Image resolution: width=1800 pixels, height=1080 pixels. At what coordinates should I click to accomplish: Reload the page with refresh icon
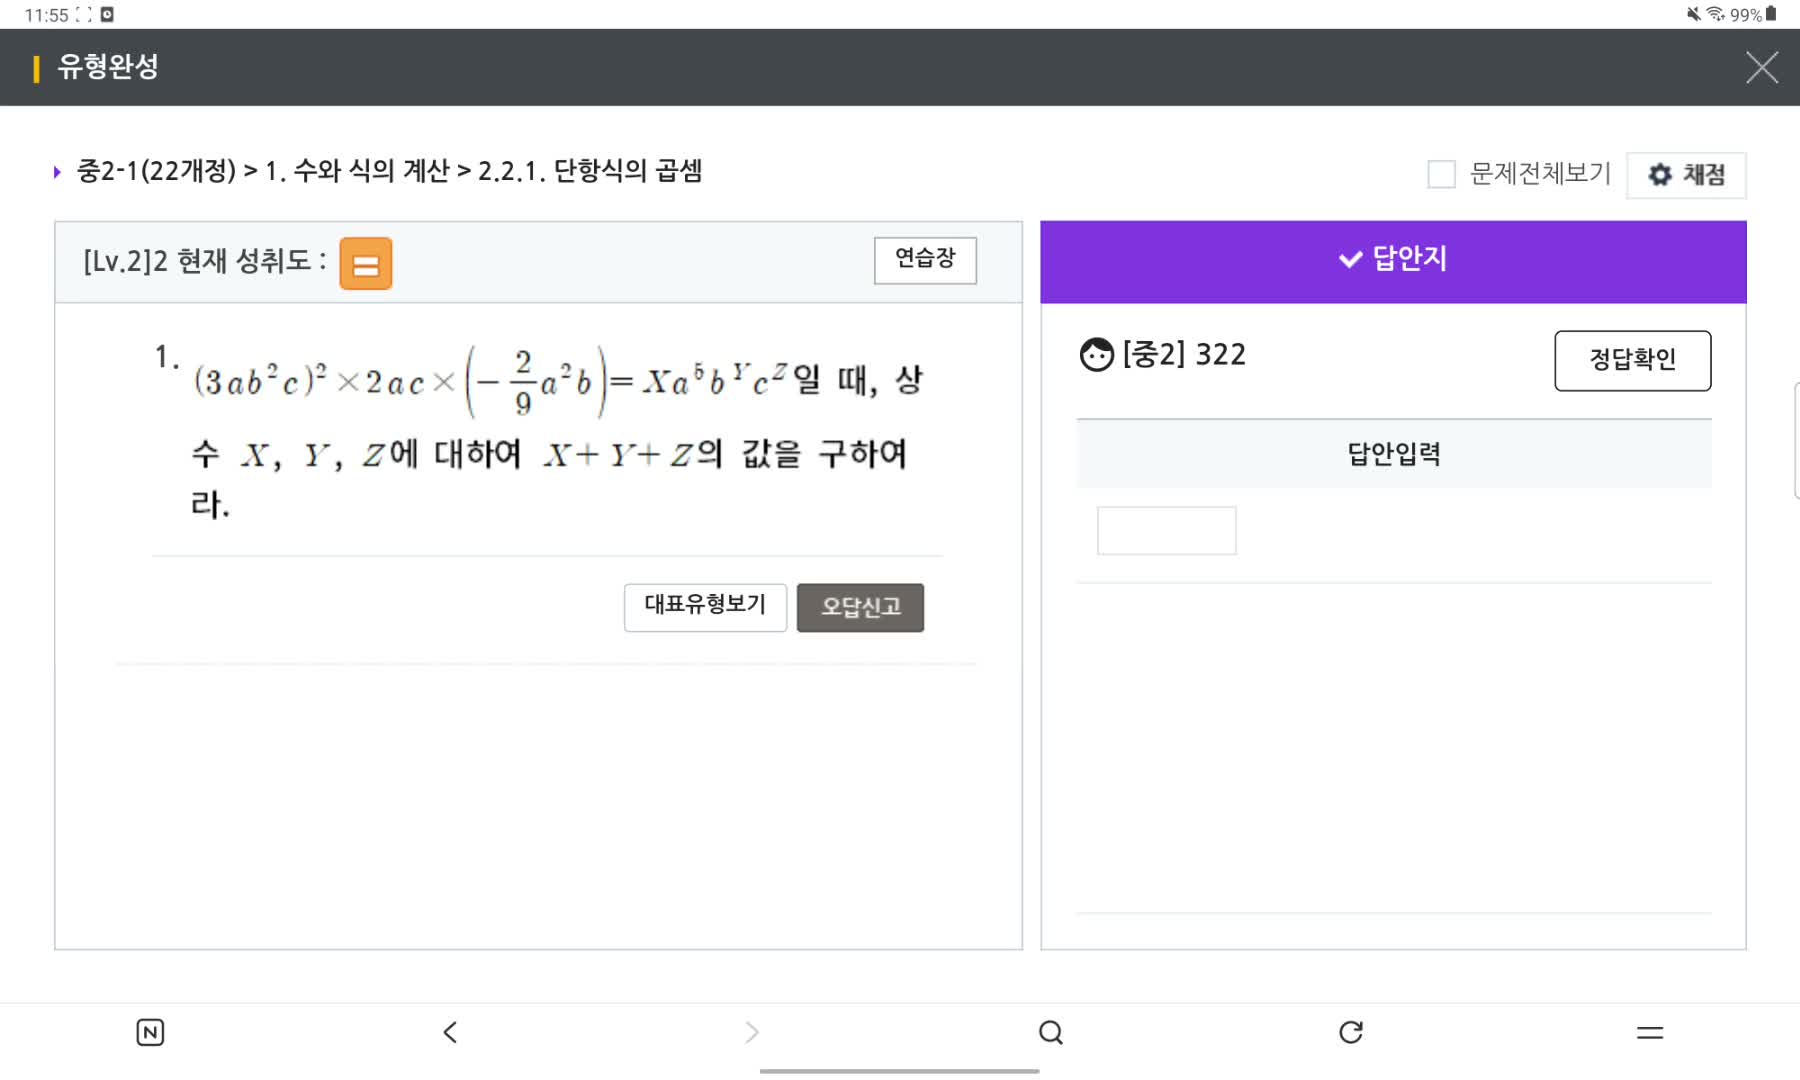coord(1351,1032)
